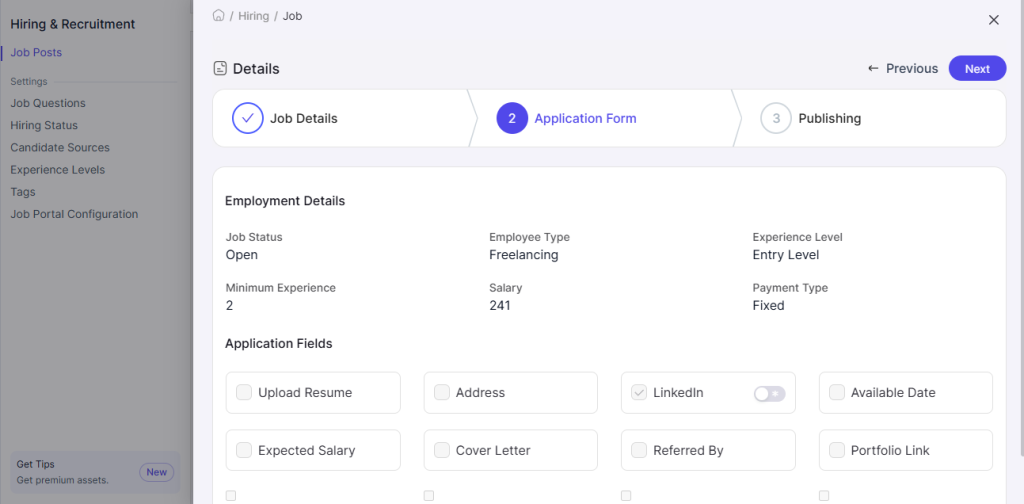Viewport: 1024px width, 504px height.
Task: Click the Details document icon
Action: click(220, 69)
